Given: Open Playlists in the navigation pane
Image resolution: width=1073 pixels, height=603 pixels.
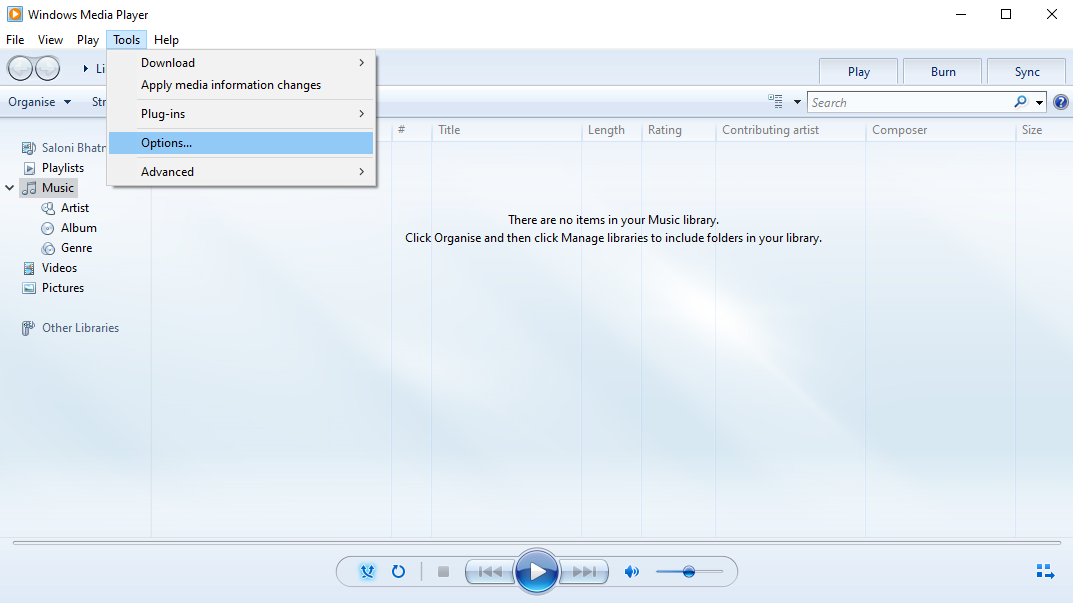Looking at the screenshot, I should coord(63,168).
